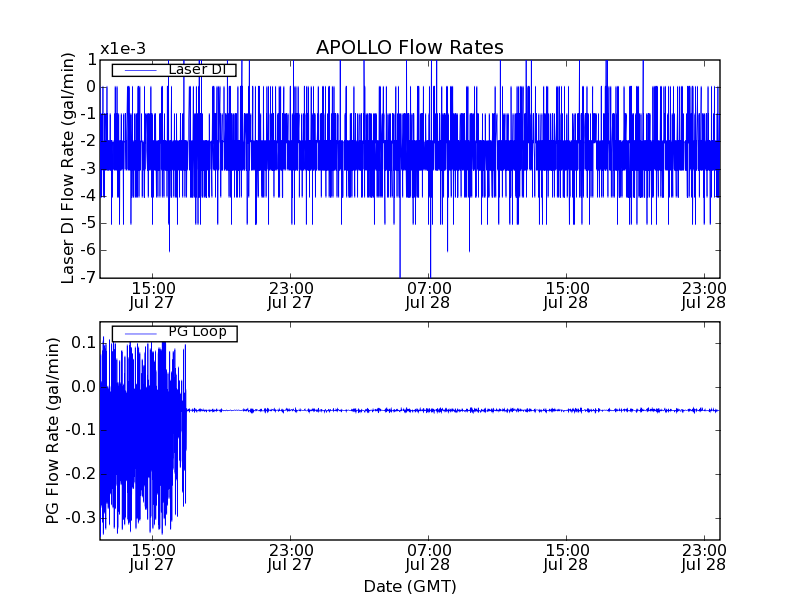Image resolution: width=800 pixels, height=600 pixels.
Task: Click '23:00 Jul 28' tick under Laser DI plot
Action: 704,296
